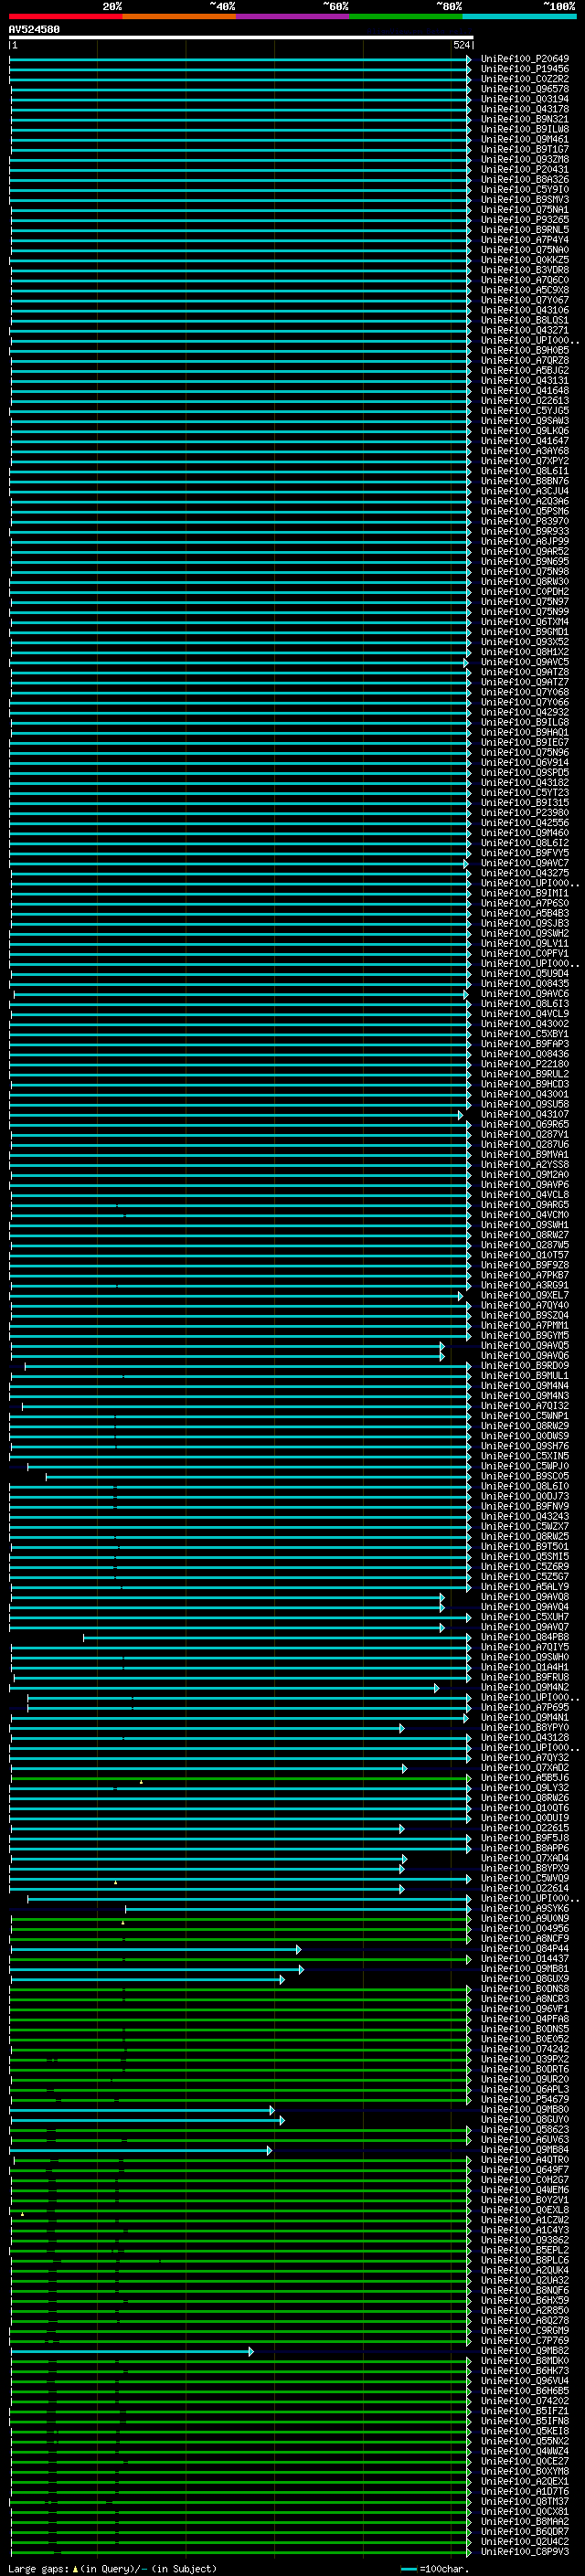585x2576 pixels.
Task: Click the 524 end position number
Action: pos(461,46)
